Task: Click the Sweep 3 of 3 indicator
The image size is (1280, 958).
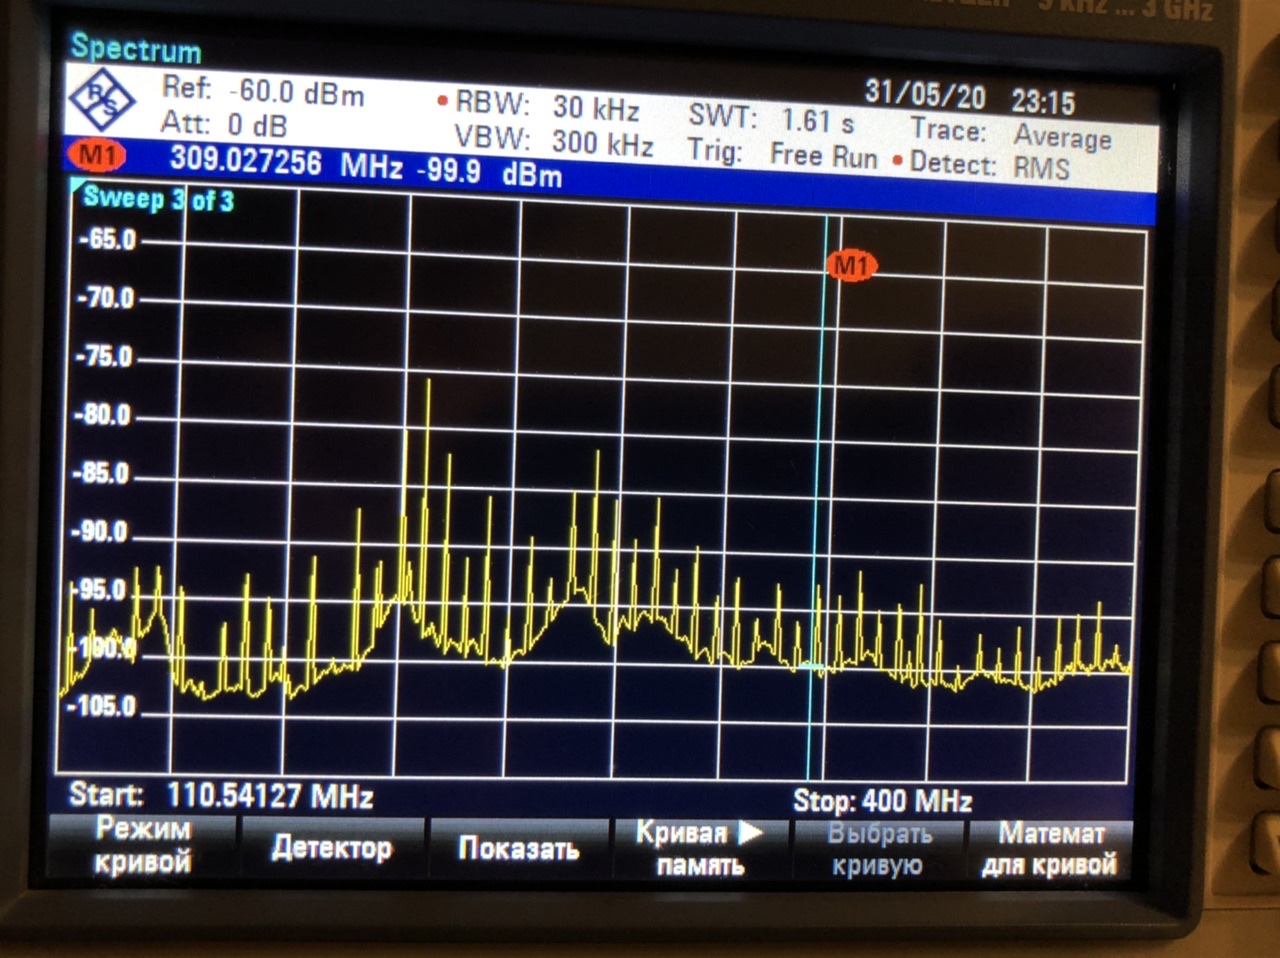Action: click(x=158, y=198)
